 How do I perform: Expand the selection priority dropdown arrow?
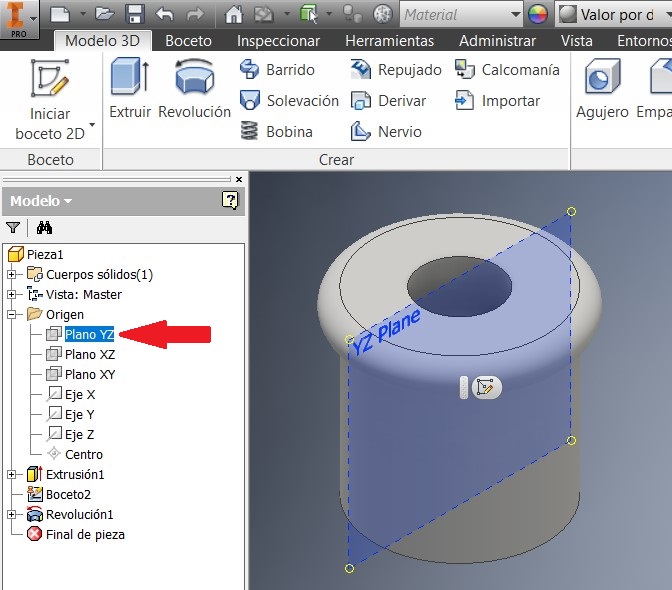(x=329, y=14)
